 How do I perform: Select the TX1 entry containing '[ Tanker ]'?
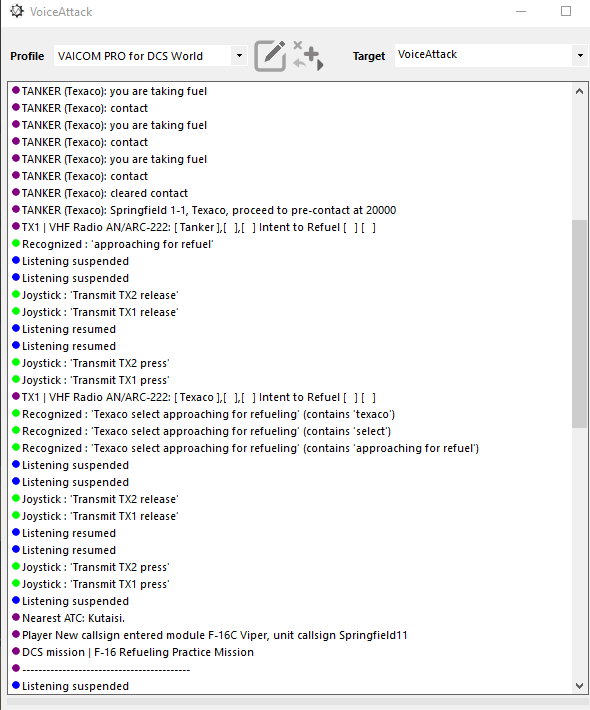point(194,227)
